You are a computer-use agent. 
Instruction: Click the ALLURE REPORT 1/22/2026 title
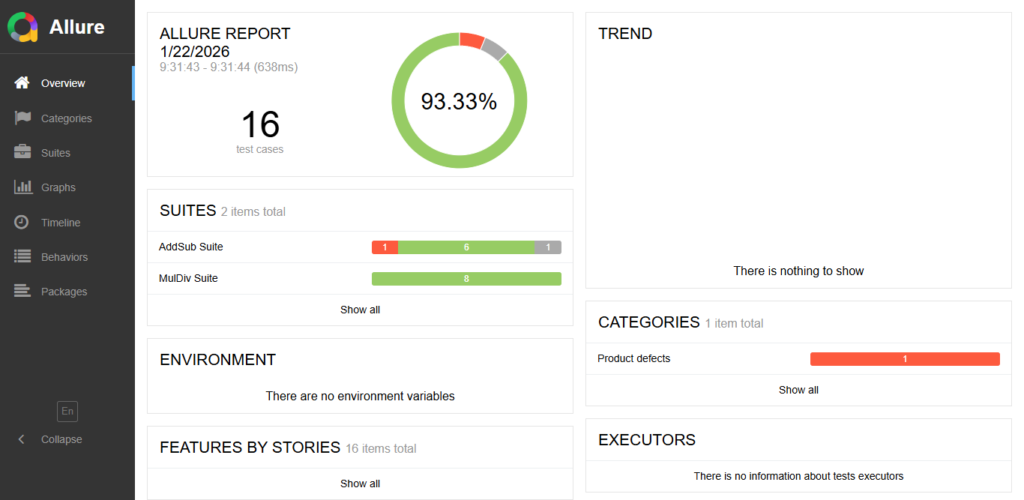tap(225, 42)
